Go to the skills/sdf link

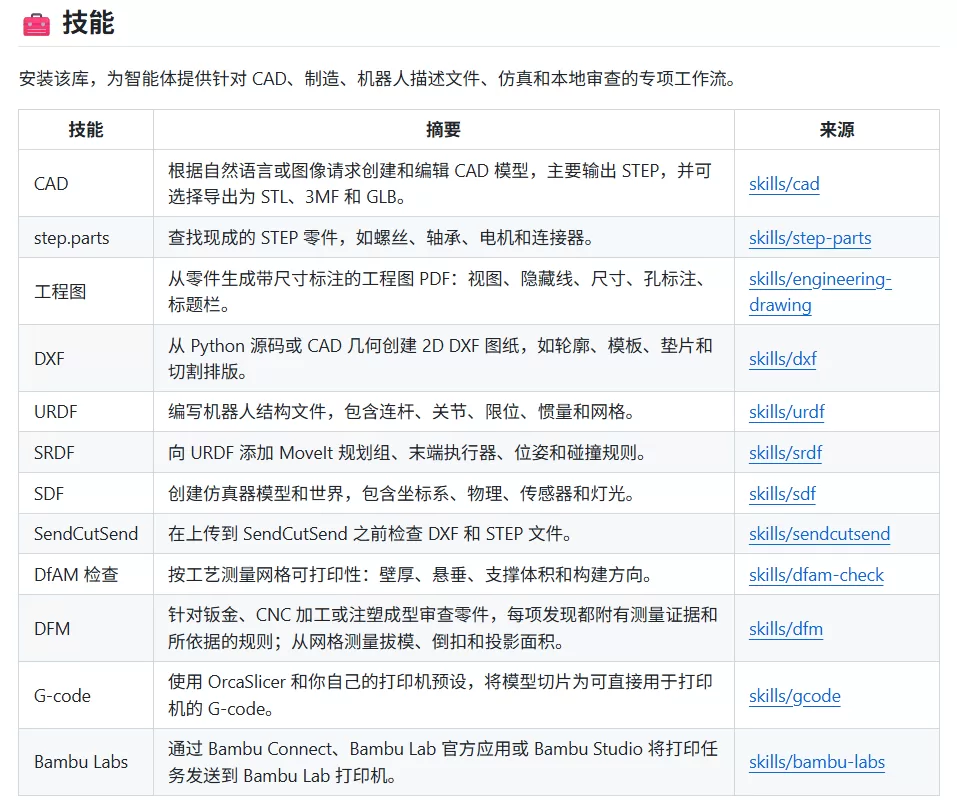pos(782,493)
